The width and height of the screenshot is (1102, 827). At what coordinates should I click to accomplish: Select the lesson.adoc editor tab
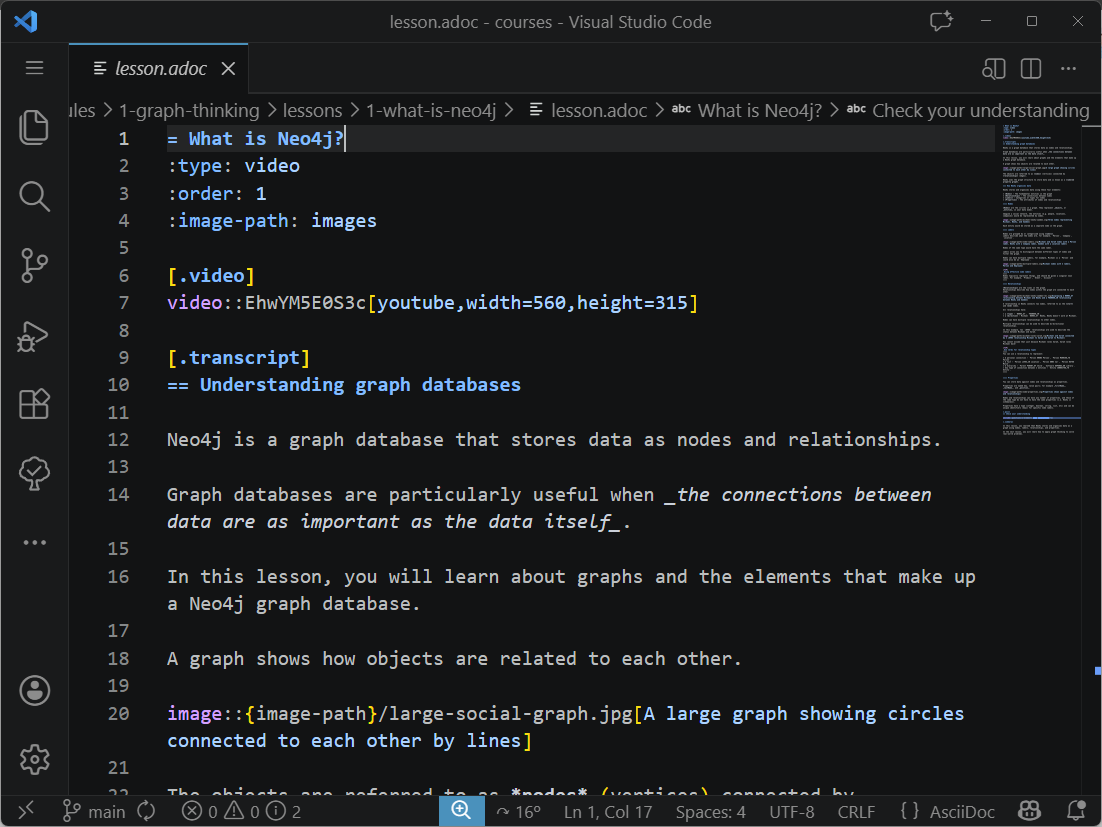[x=159, y=69]
